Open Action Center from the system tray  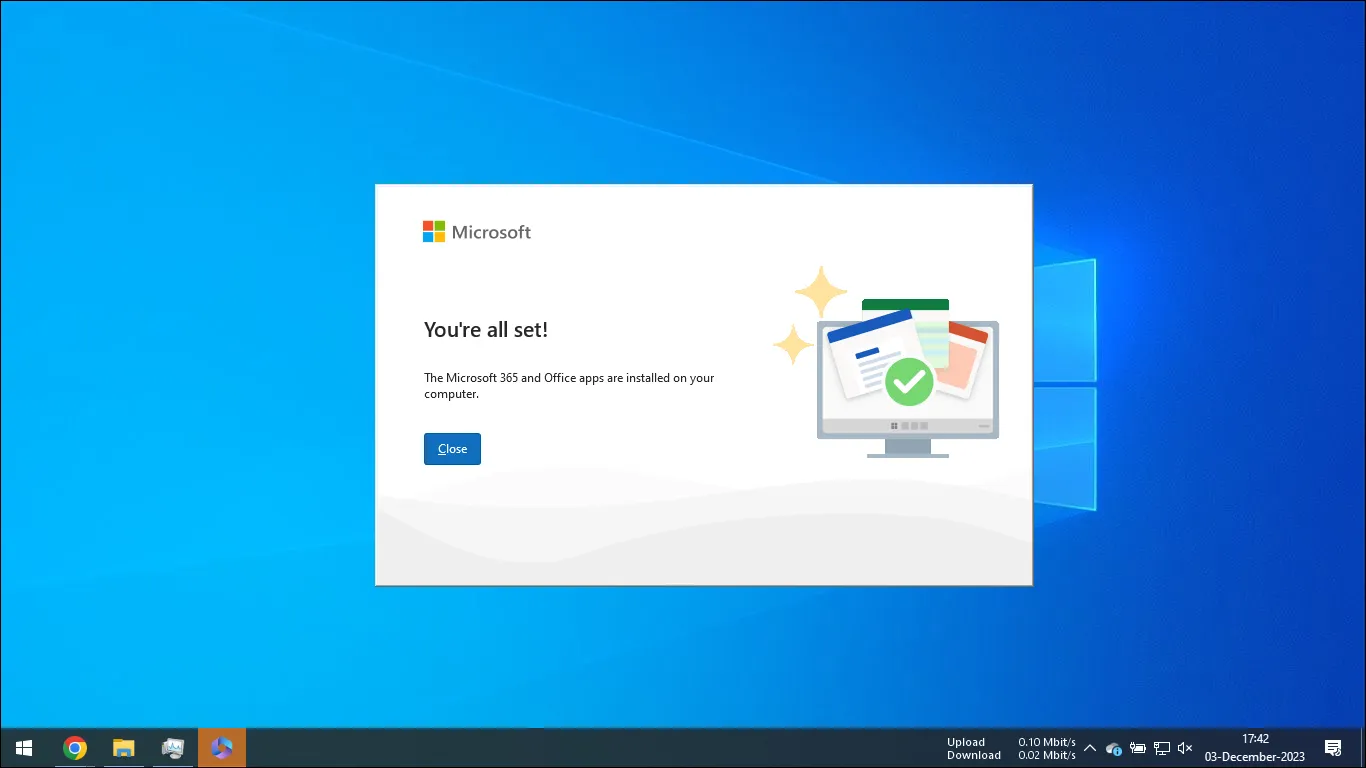[x=1333, y=747]
